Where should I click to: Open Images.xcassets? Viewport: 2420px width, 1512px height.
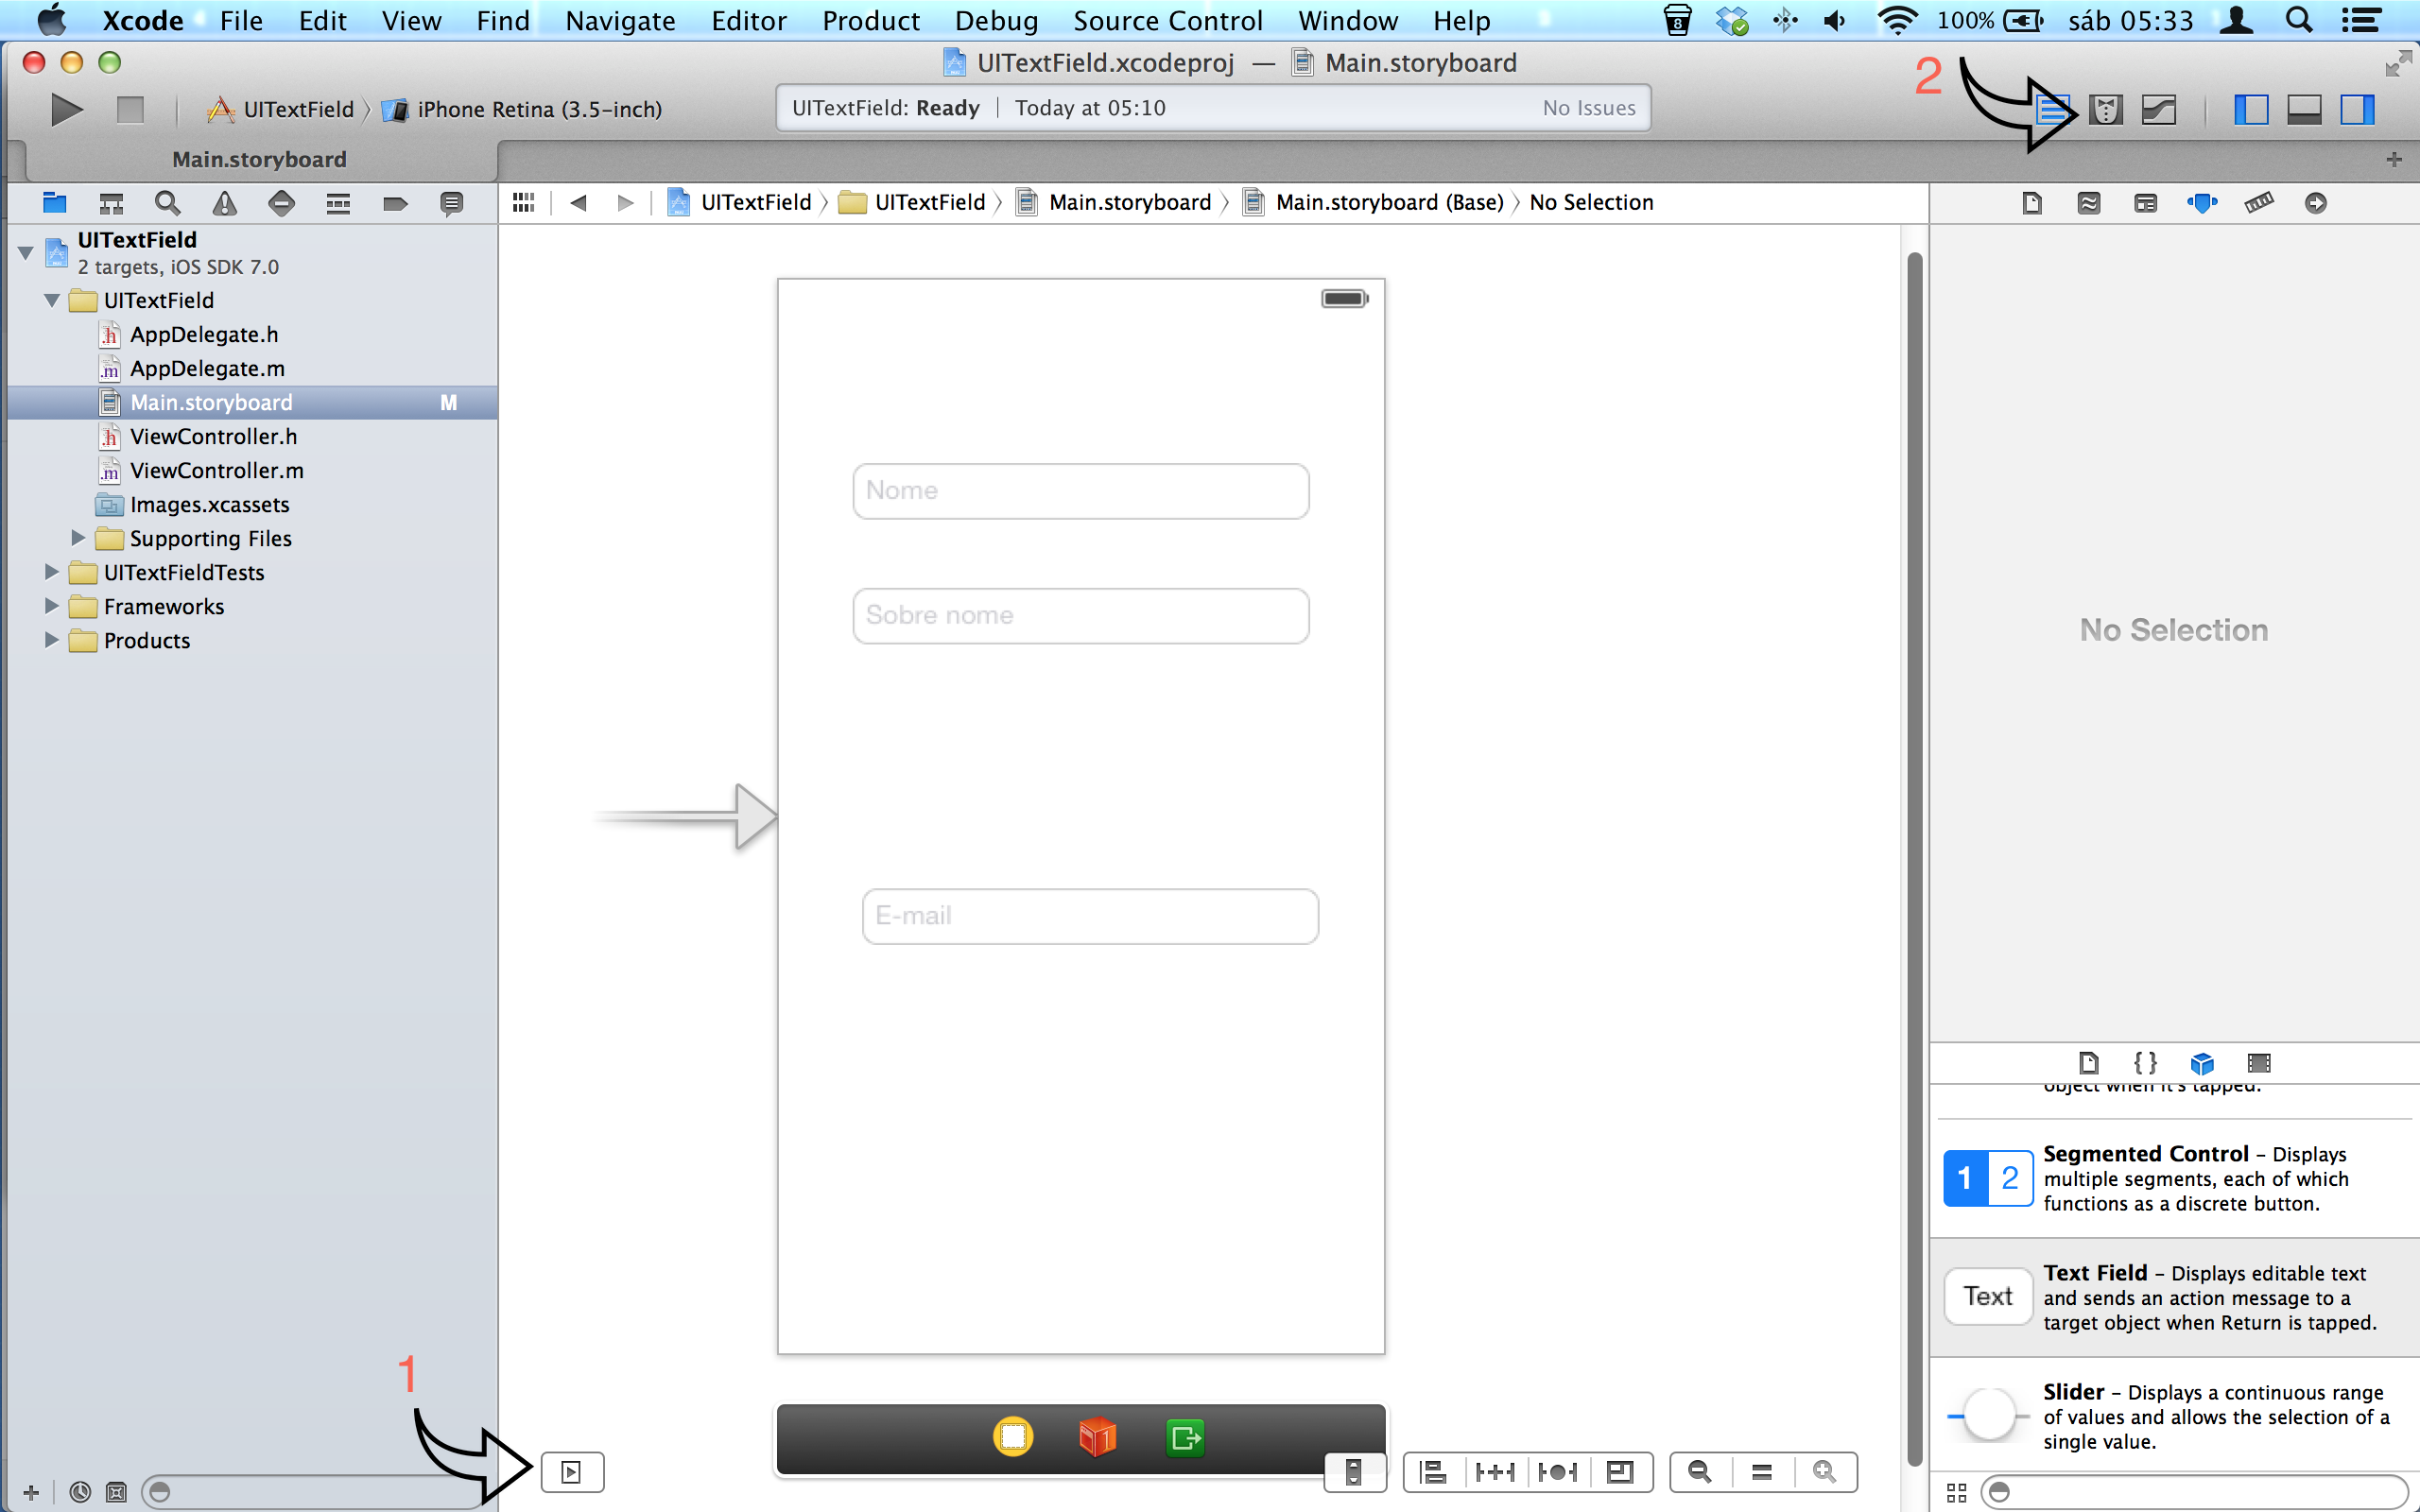click(210, 504)
